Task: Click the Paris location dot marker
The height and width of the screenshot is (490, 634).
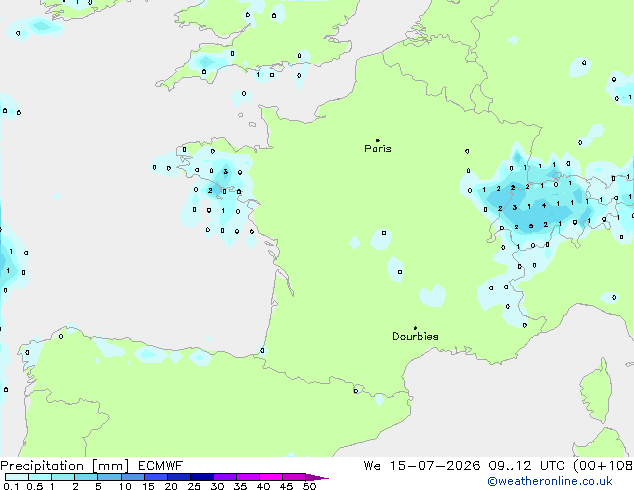Action: pyautogui.click(x=378, y=140)
